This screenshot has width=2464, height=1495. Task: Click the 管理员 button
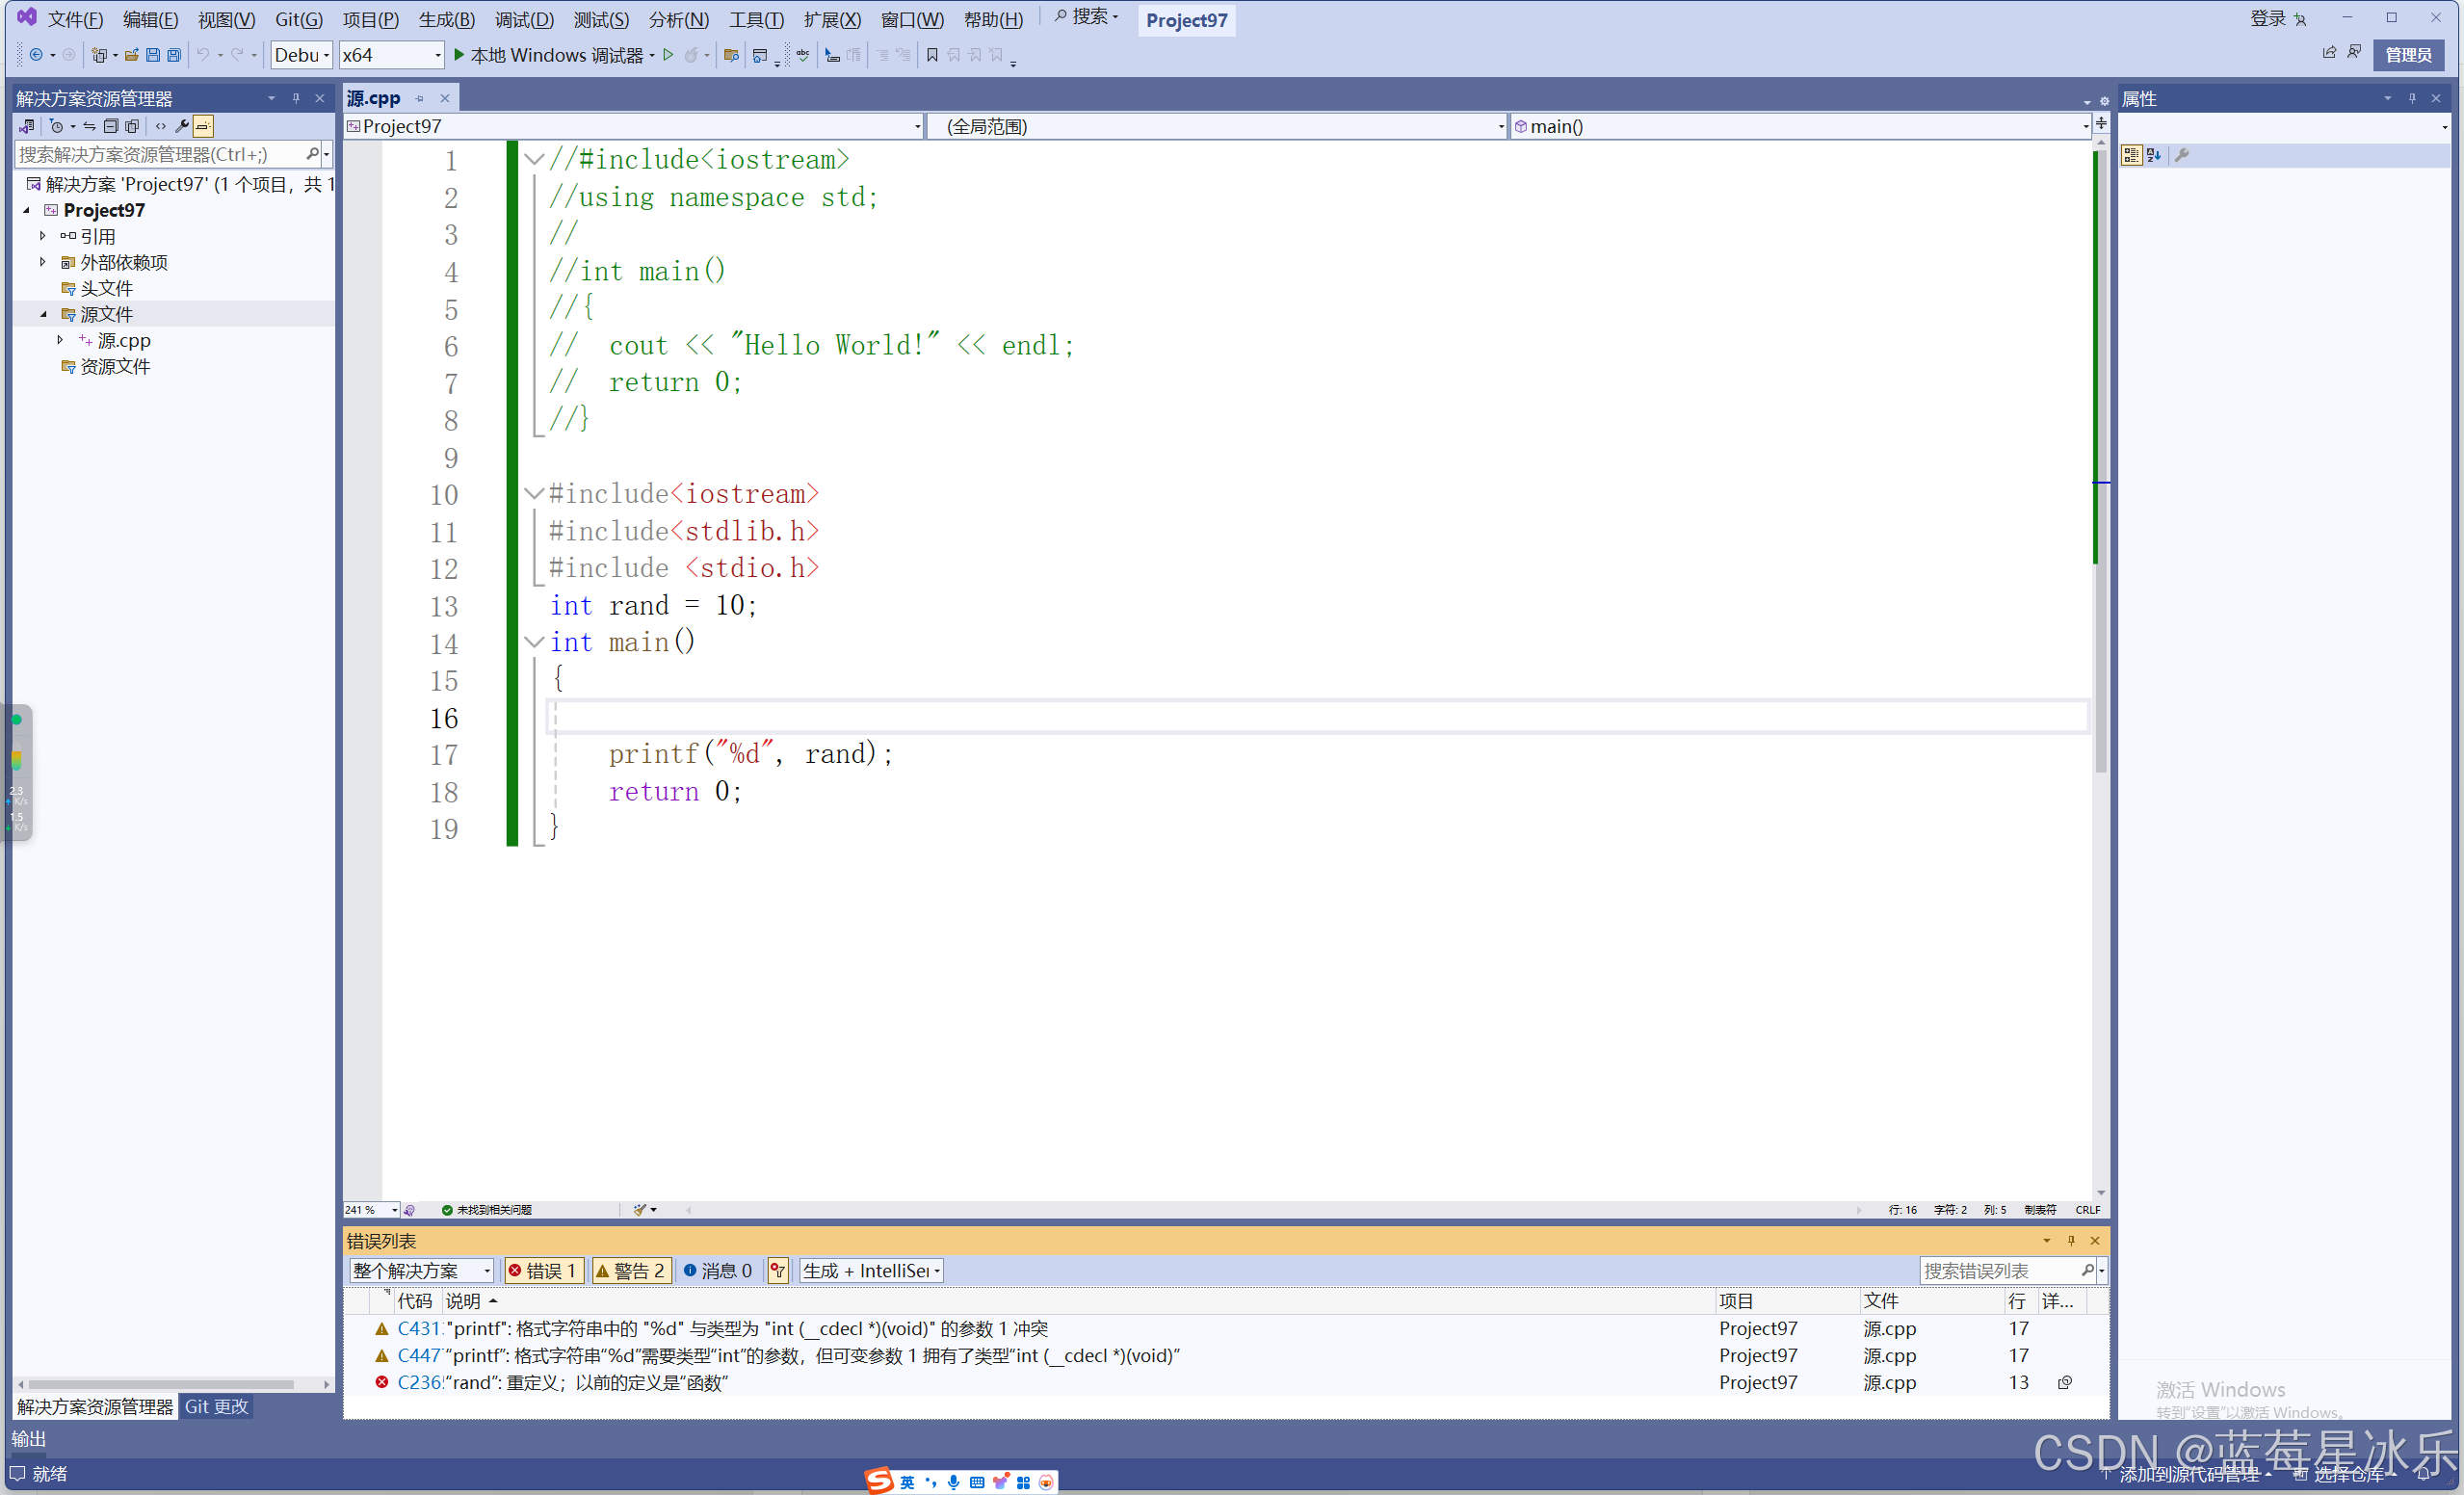tap(2408, 55)
